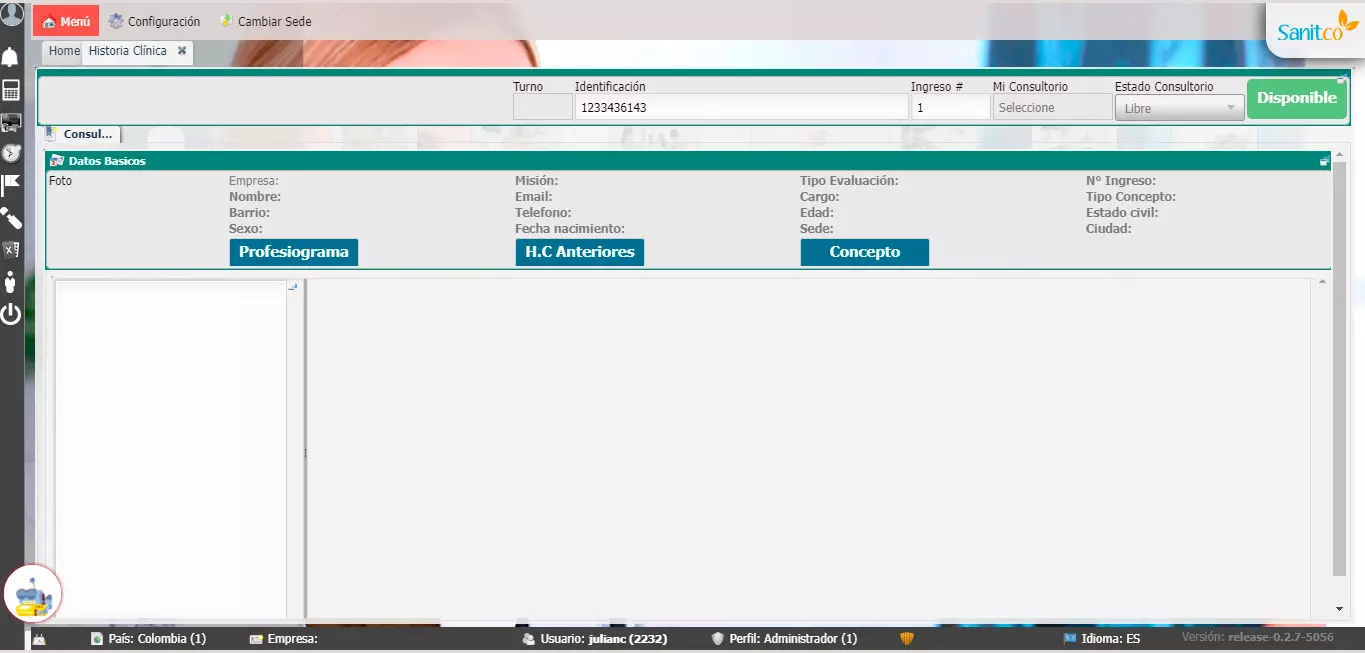The image size is (1365, 653).
Task: Open the calculator icon in sidebar
Action: point(11,91)
